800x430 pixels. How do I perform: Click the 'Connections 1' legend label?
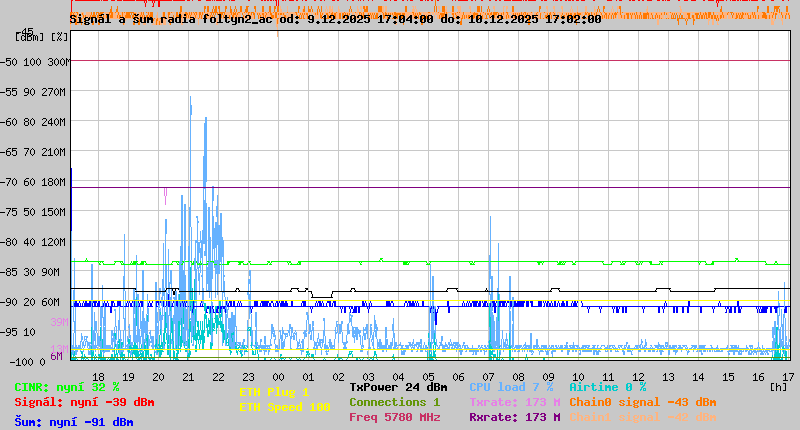click(394, 402)
